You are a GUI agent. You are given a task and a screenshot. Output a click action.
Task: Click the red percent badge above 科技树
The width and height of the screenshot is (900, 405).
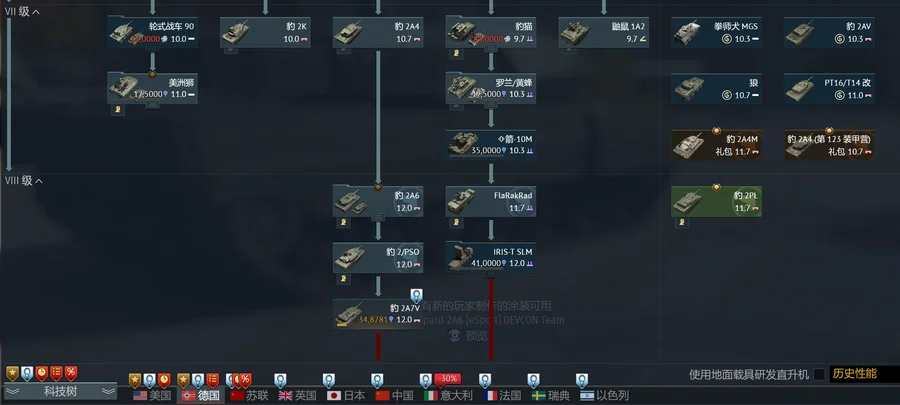point(71,373)
